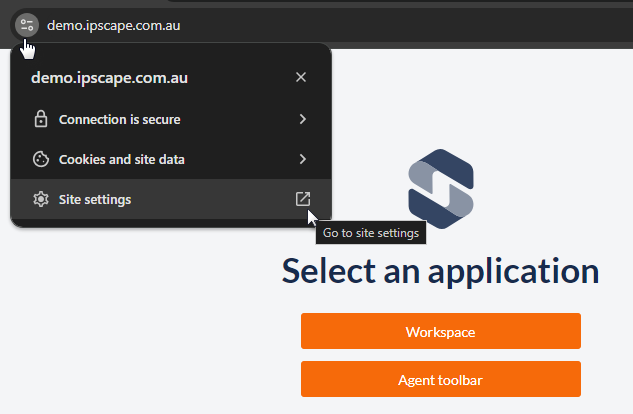
Task: Click the ipSCAPE logo on the page
Action: (x=440, y=187)
